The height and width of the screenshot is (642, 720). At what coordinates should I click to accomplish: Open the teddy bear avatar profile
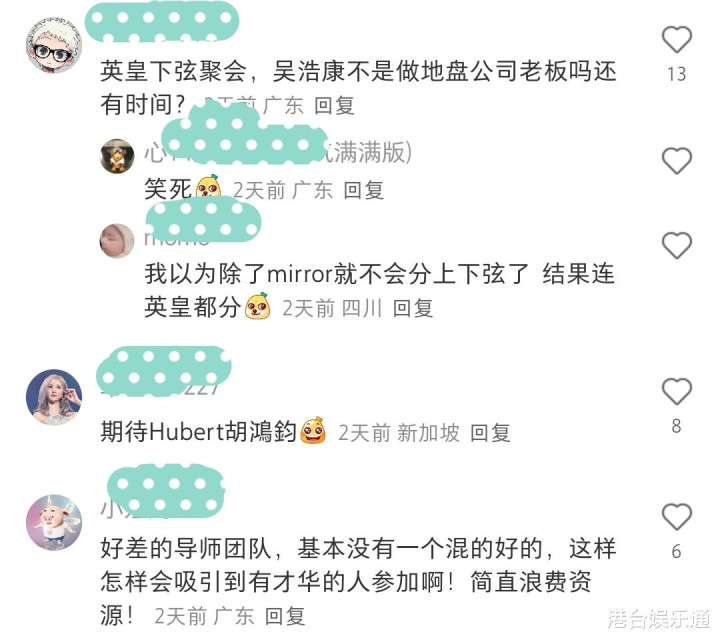coord(117,156)
